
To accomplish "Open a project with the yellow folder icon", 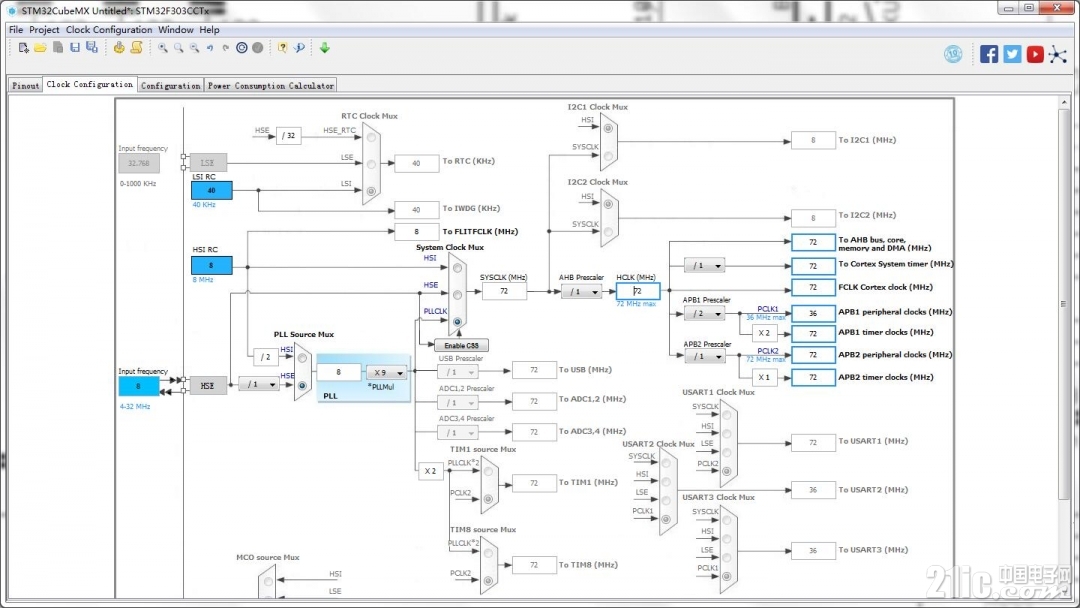I will (40, 48).
